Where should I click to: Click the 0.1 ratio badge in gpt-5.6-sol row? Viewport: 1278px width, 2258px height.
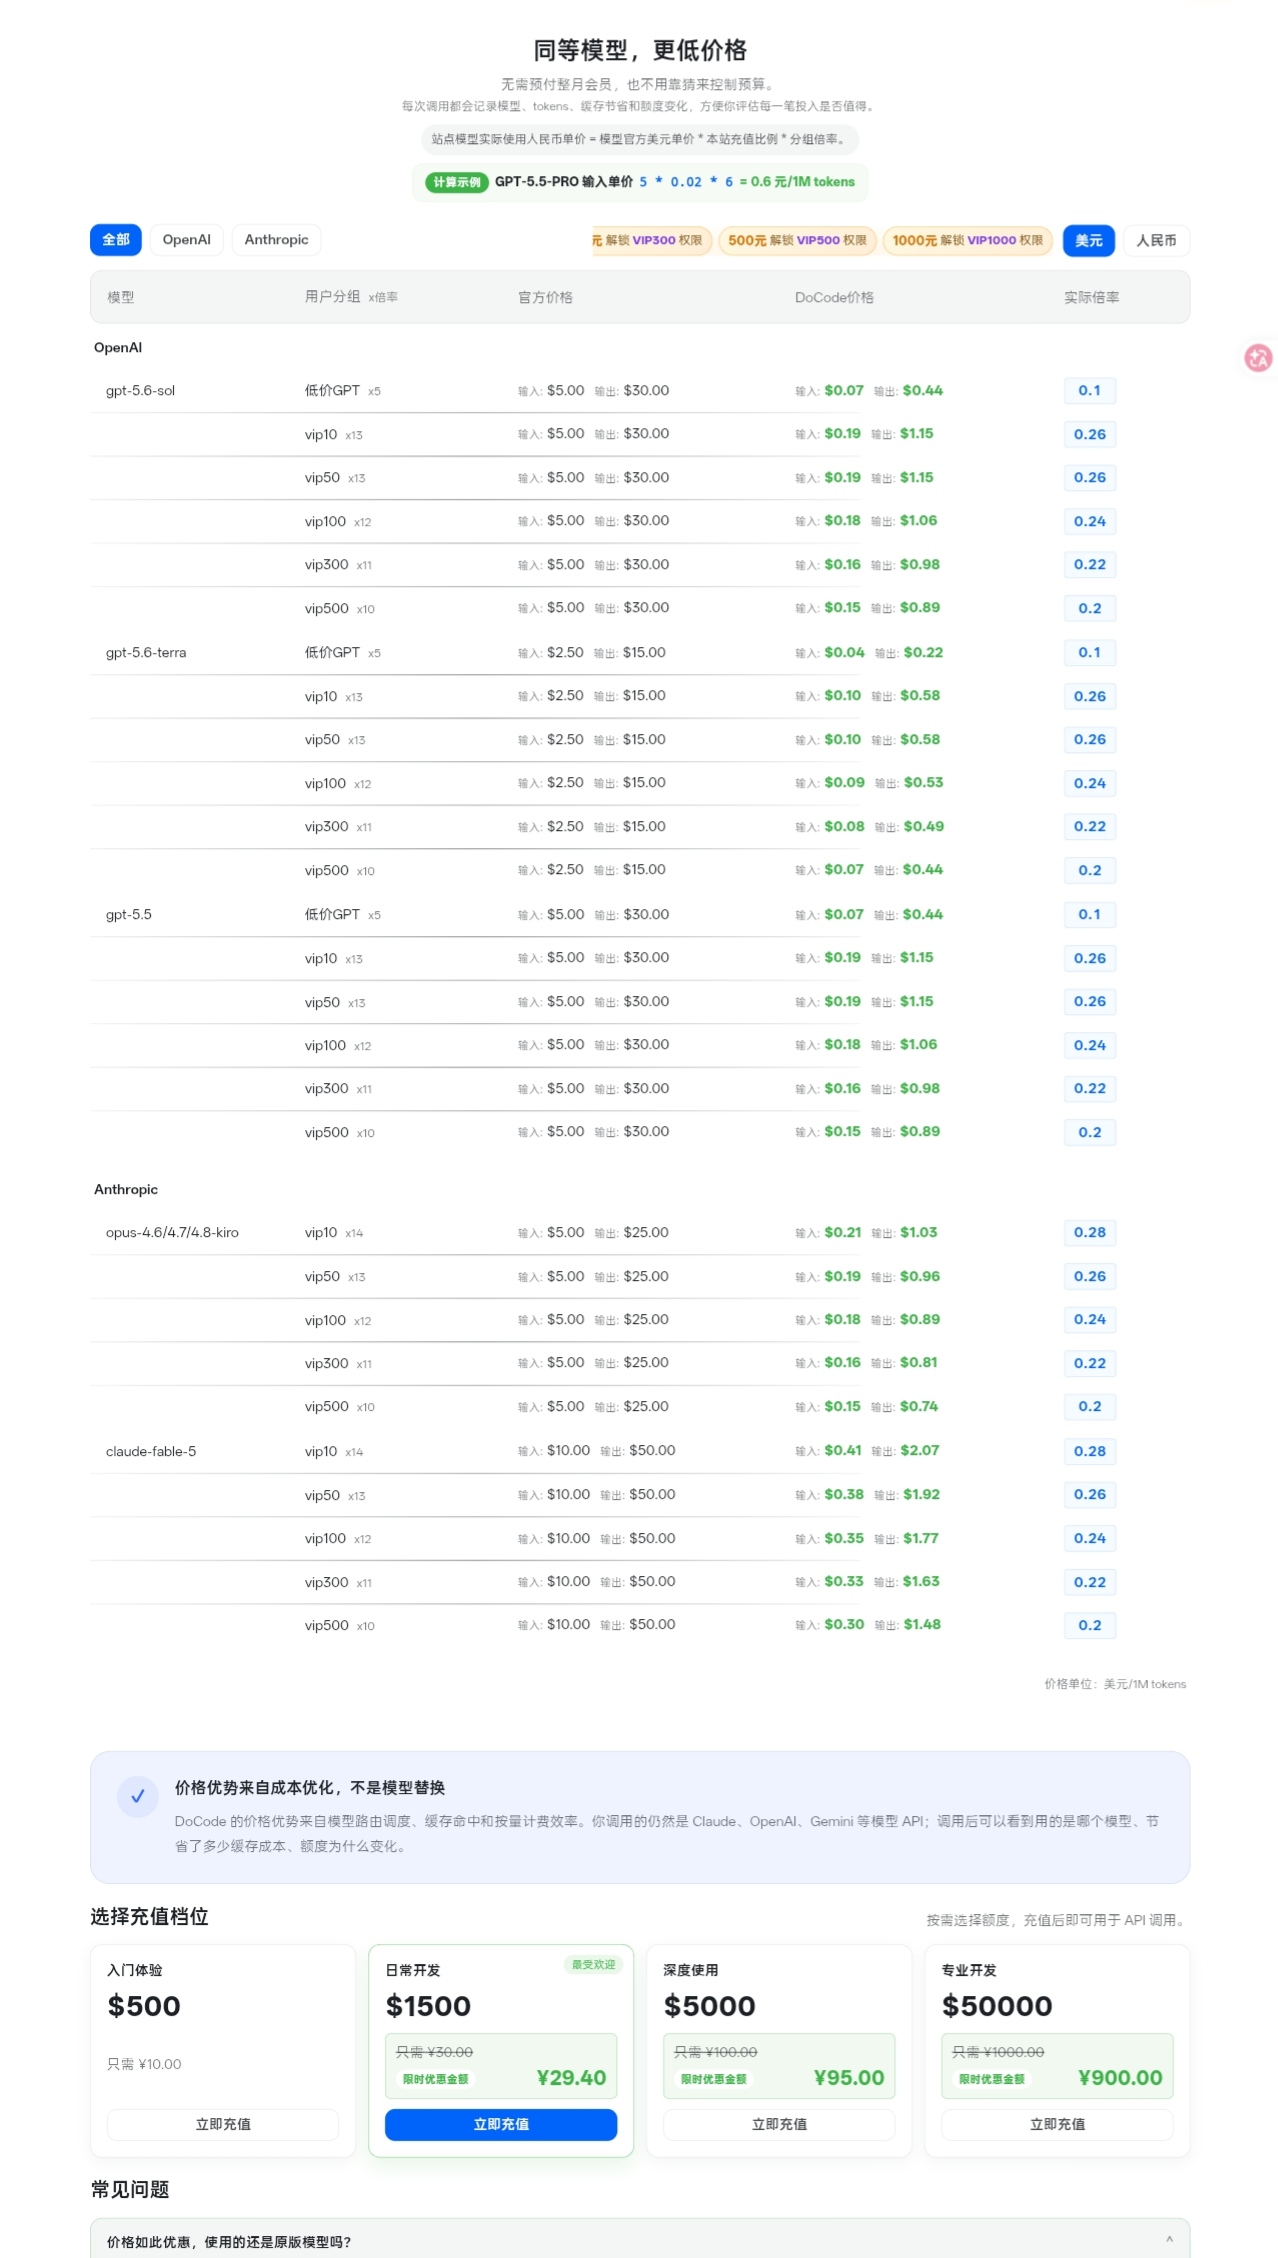click(x=1089, y=391)
